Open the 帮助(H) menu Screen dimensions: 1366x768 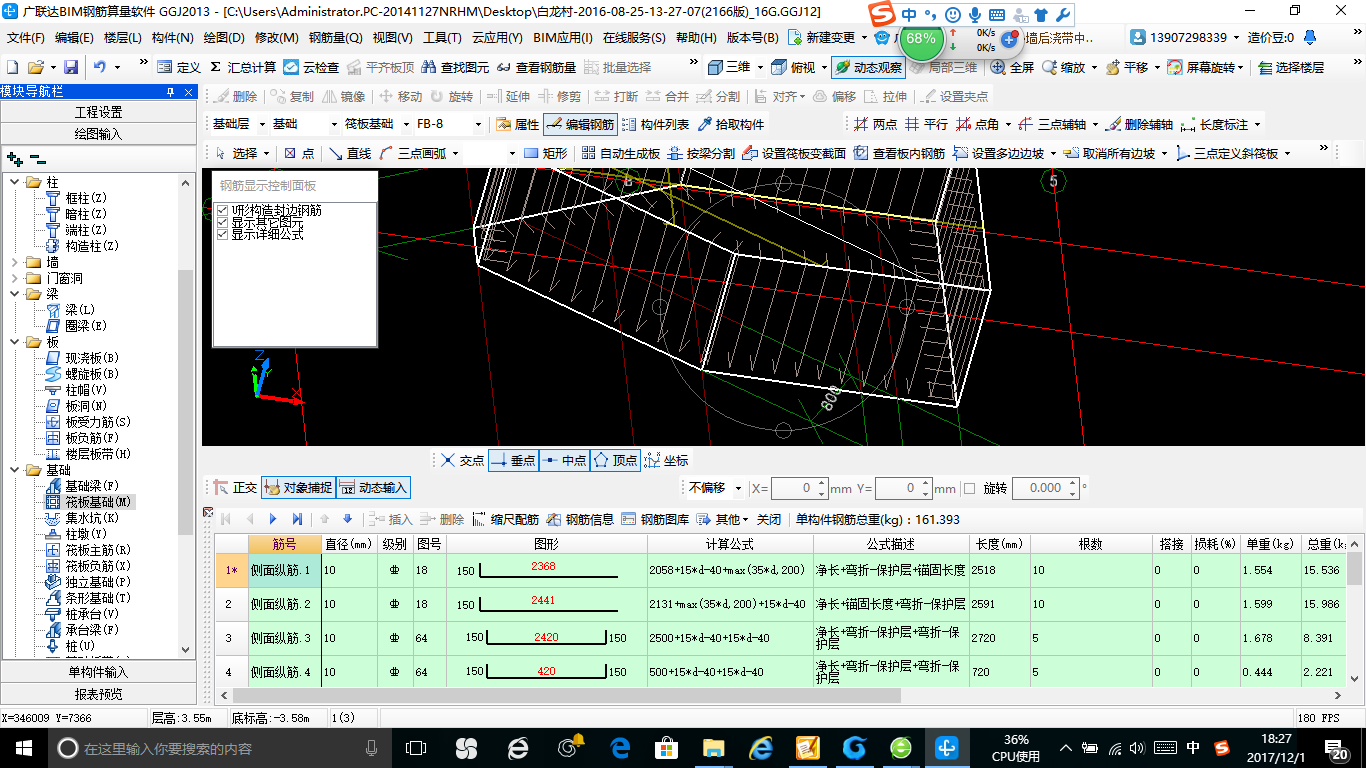[x=697, y=38]
